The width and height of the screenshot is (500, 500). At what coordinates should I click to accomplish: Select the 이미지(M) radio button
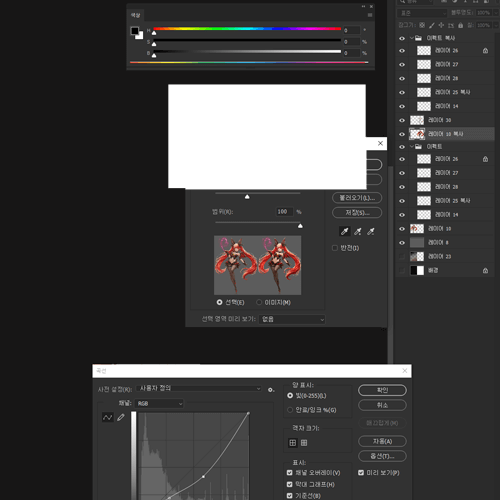(x=259, y=302)
